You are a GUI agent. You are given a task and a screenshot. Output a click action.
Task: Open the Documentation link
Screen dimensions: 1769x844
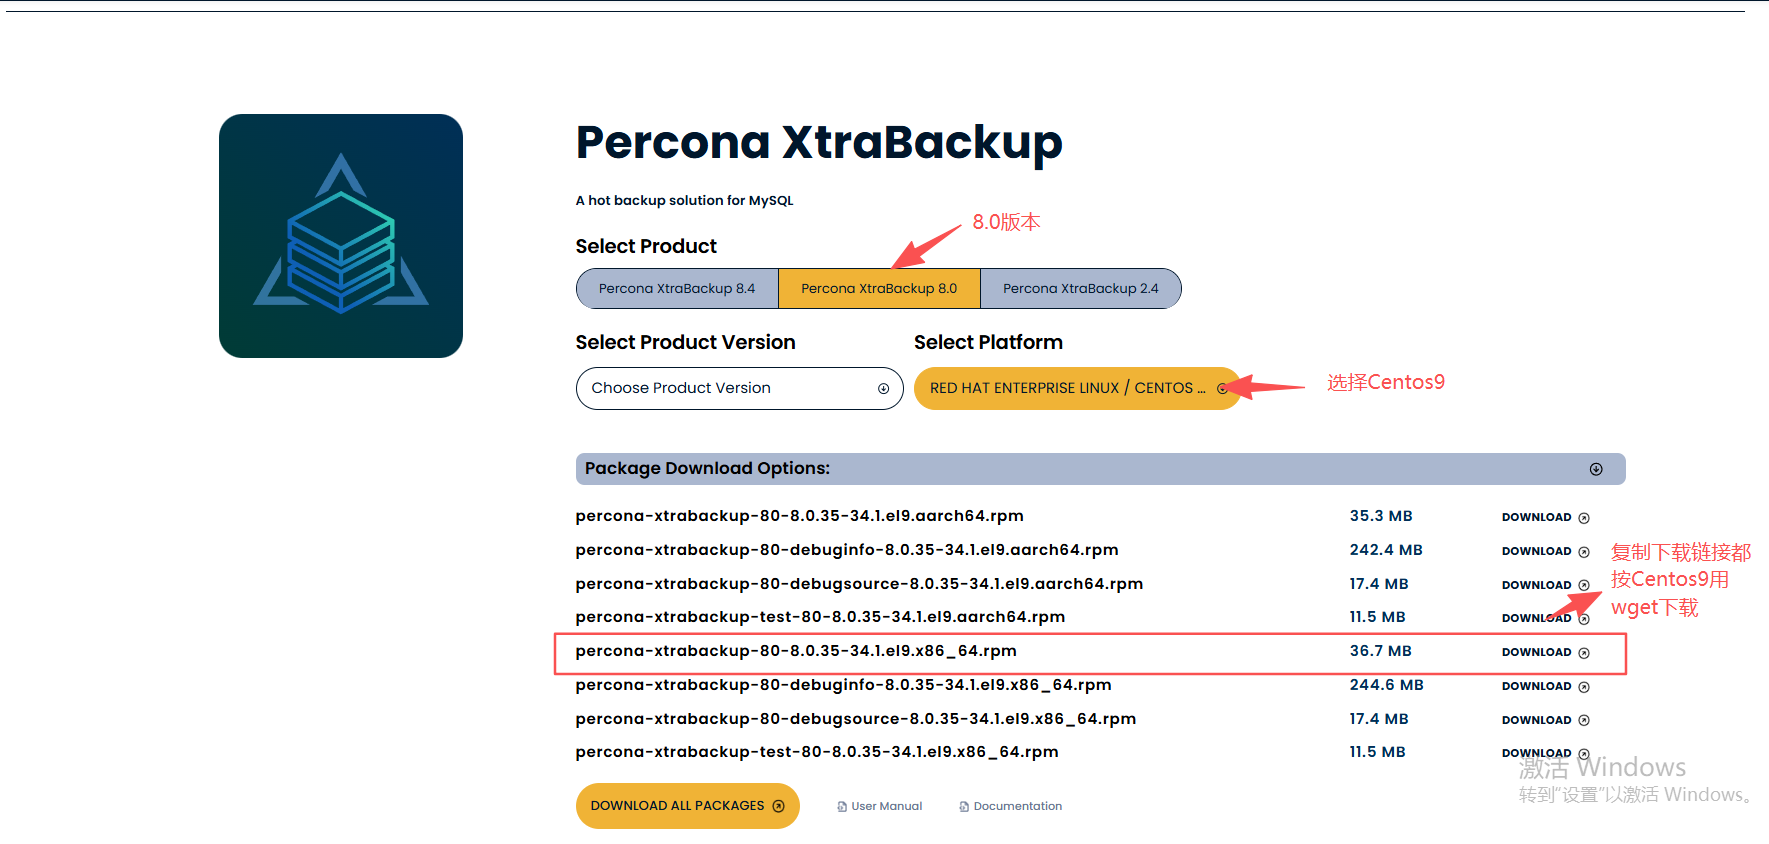(x=1010, y=806)
